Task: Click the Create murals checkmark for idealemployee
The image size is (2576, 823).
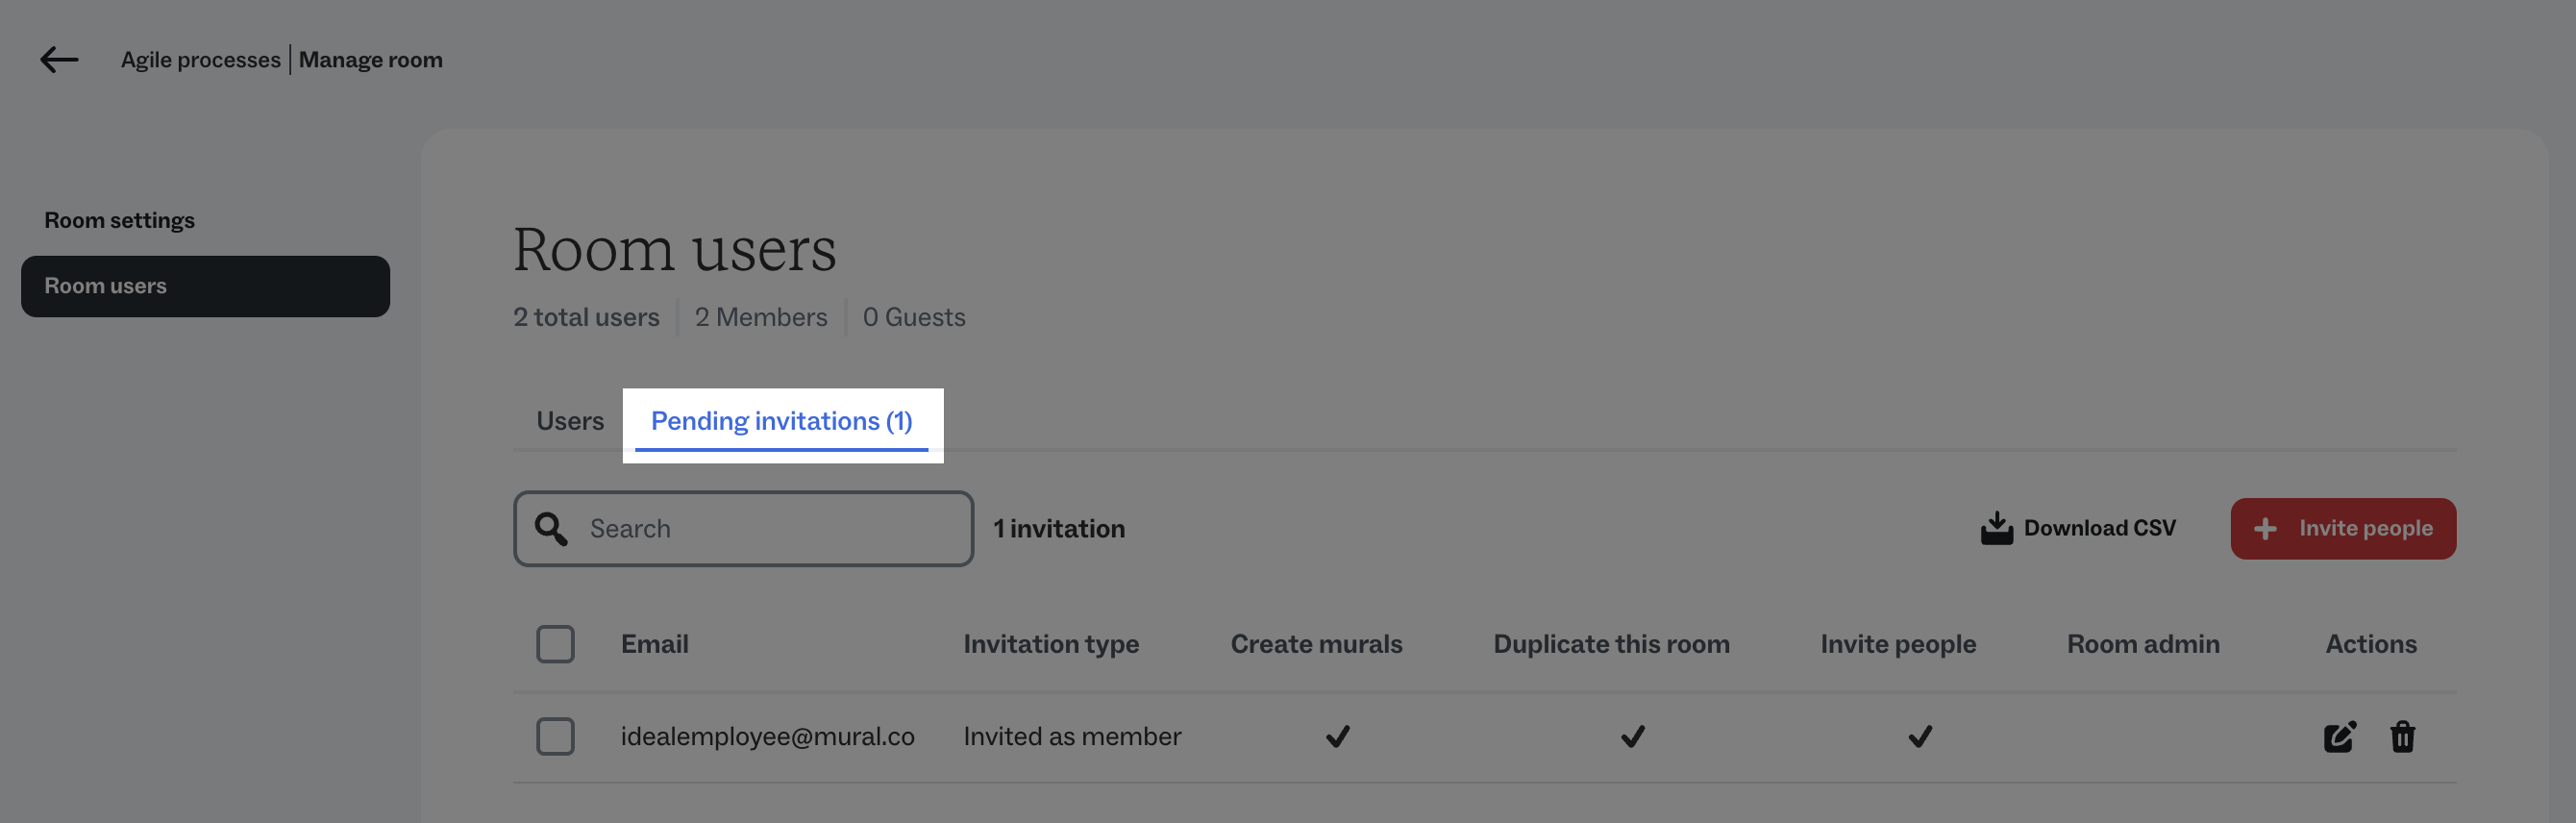Action: 1337,737
